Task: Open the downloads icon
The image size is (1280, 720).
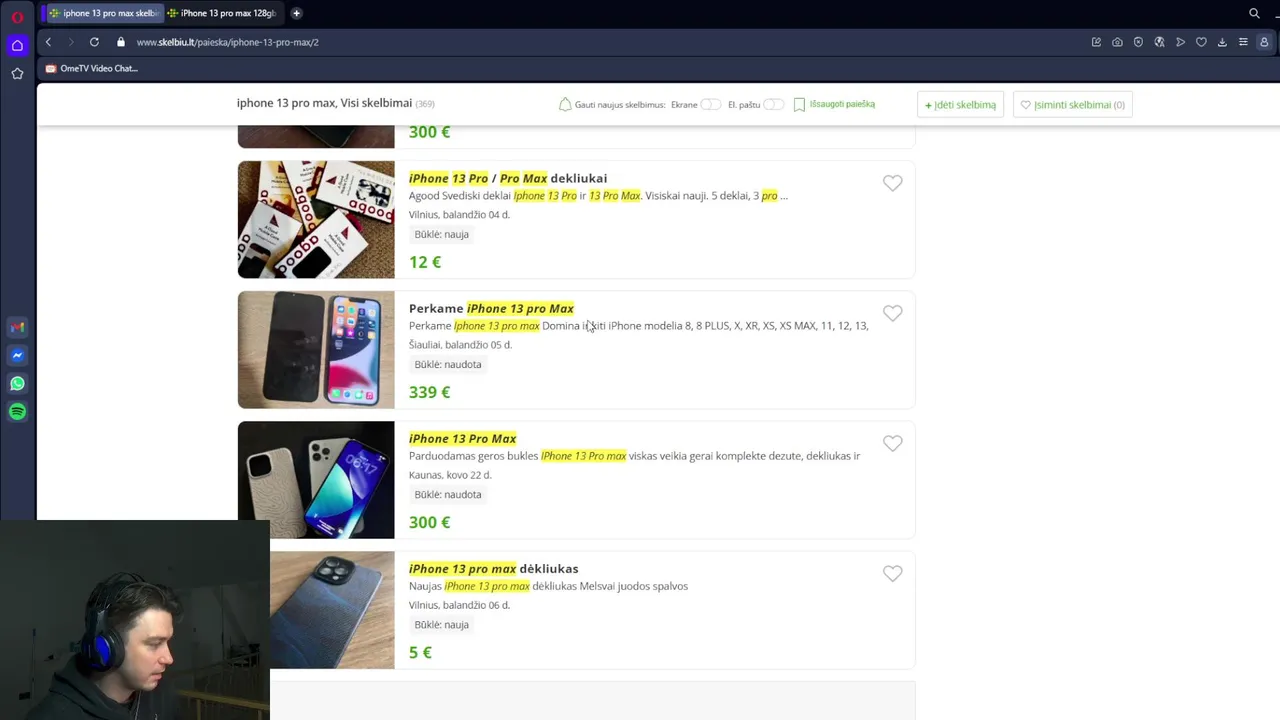Action: click(1222, 42)
